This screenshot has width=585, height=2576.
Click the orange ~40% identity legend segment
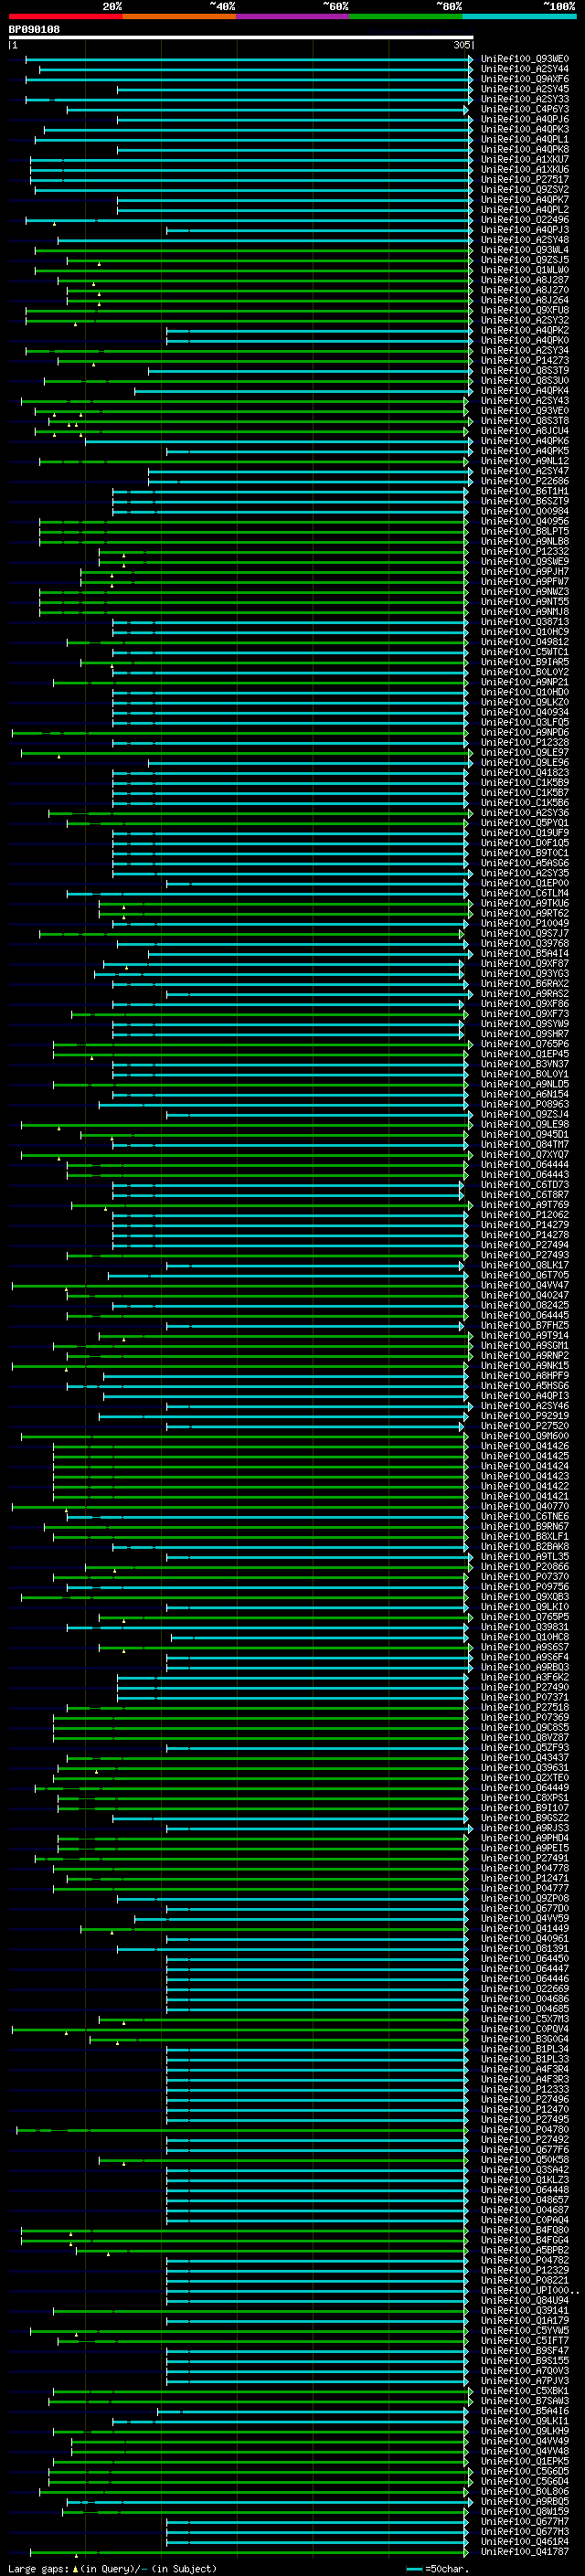tap(179, 16)
